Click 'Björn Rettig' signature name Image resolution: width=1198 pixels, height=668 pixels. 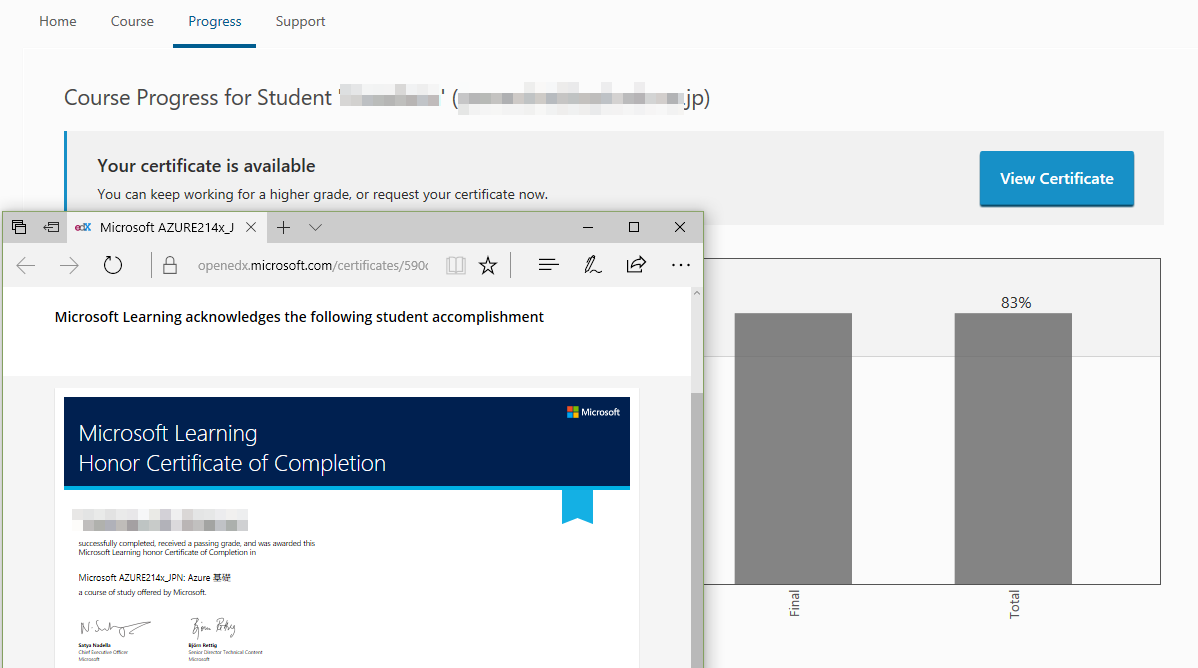pyautogui.click(x=203, y=645)
